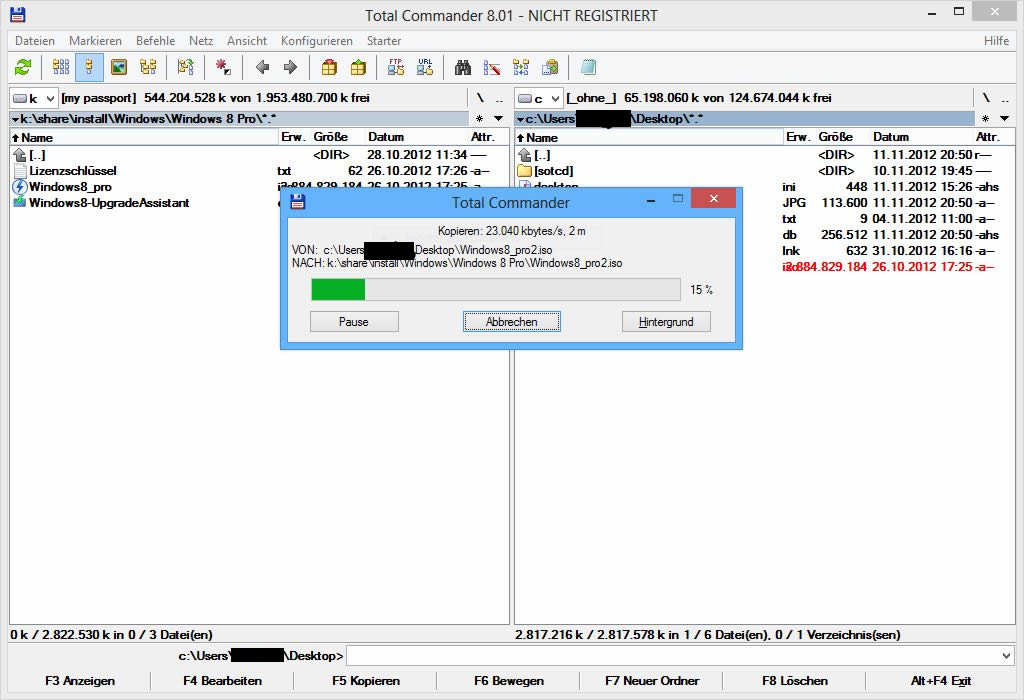The image size is (1024, 700).
Task: Open the notepad toolbar icon
Action: click(588, 67)
